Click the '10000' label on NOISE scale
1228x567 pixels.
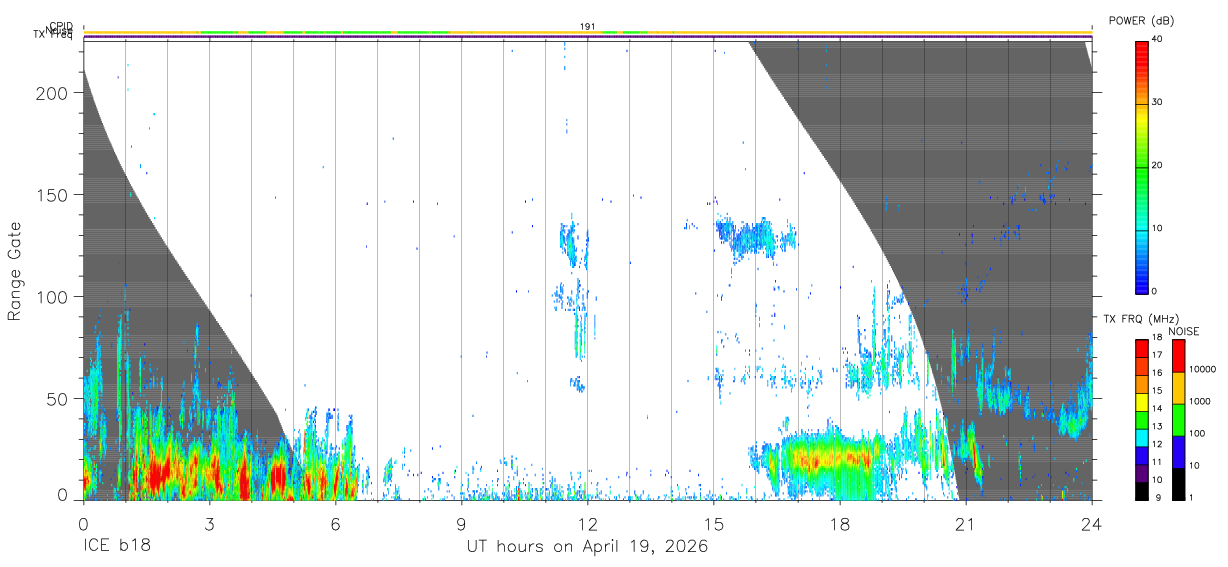[1201, 369]
